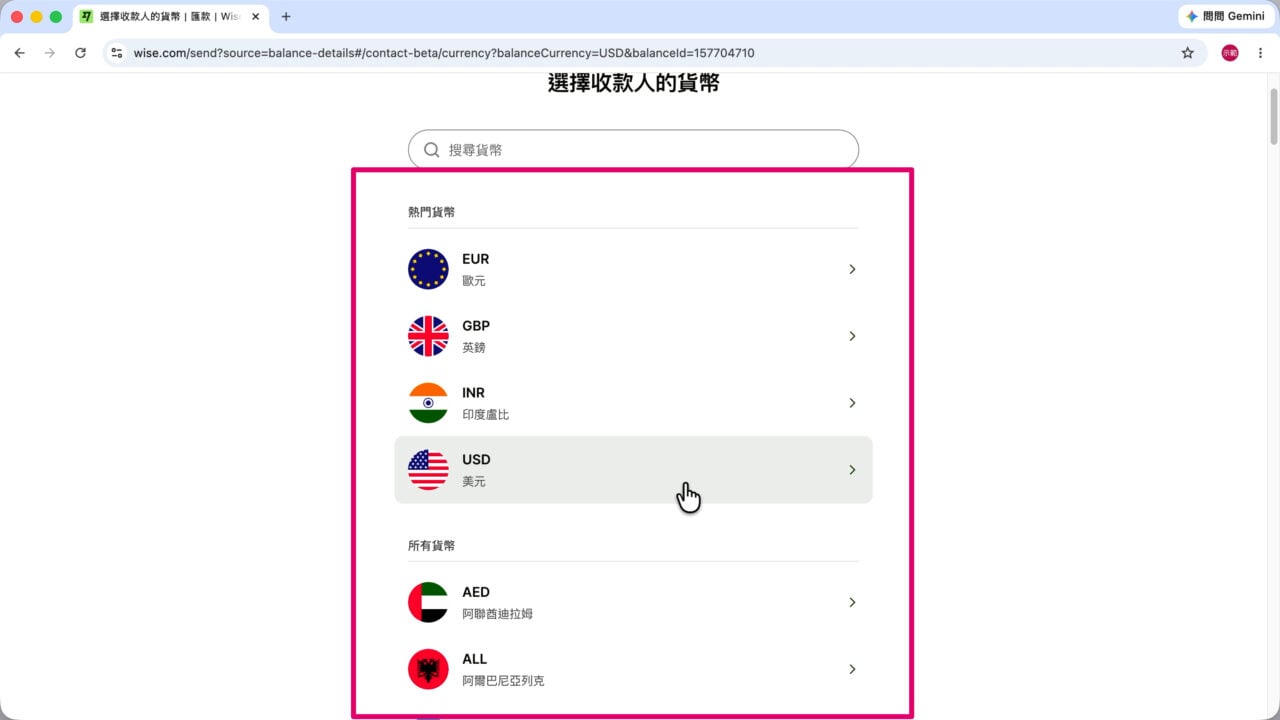Click the magnifier icon in currency search

click(432, 149)
